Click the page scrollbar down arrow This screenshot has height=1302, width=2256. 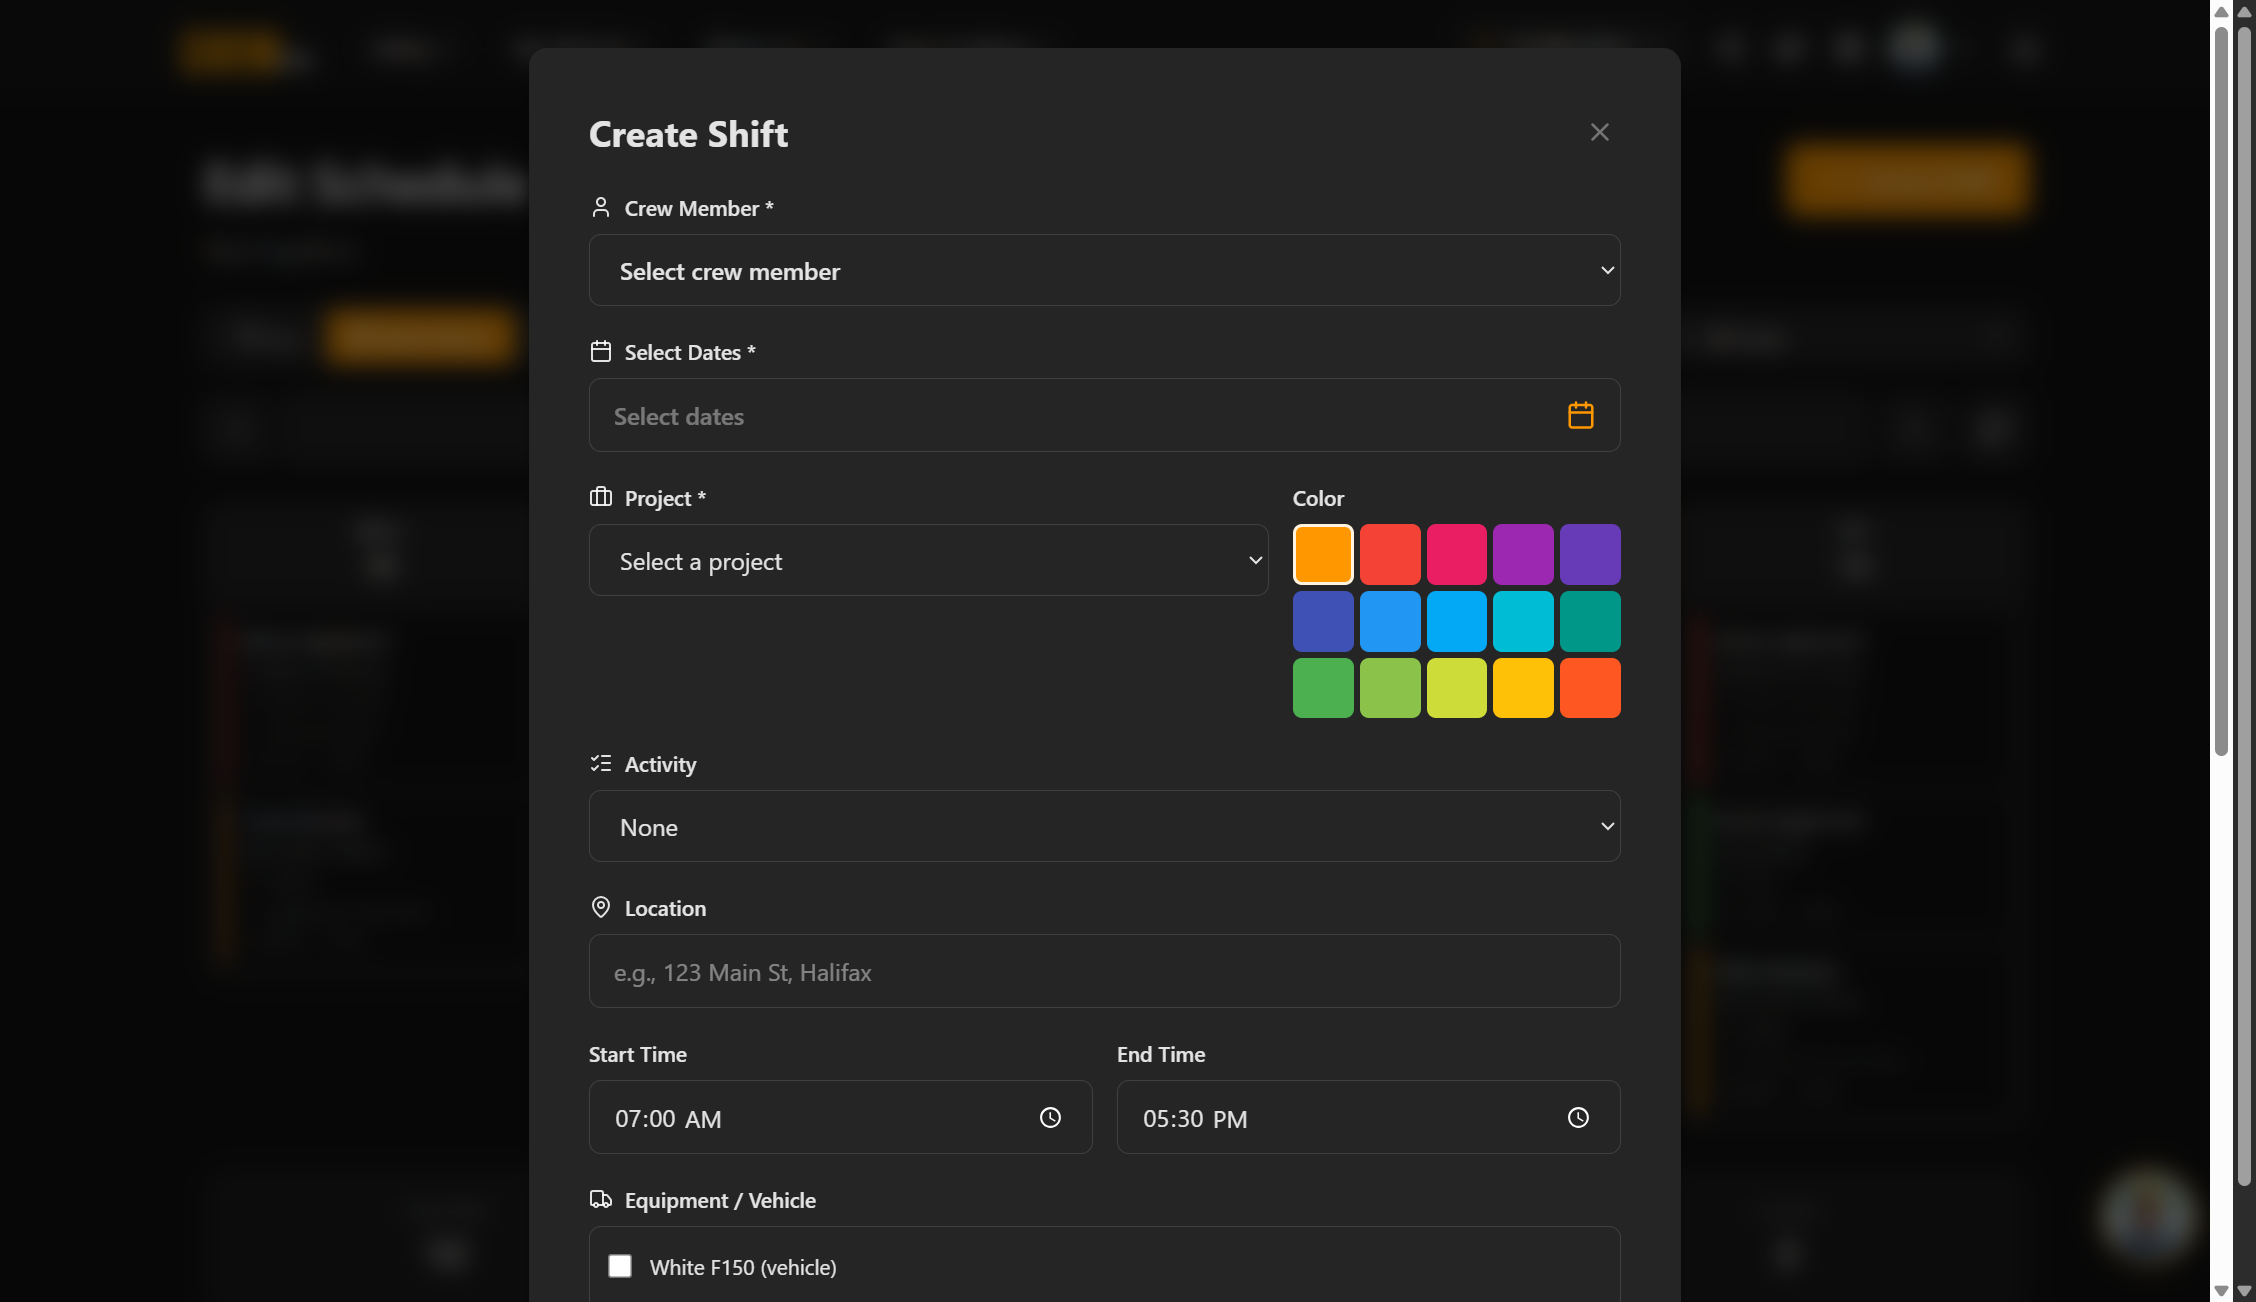[x=2244, y=1291]
